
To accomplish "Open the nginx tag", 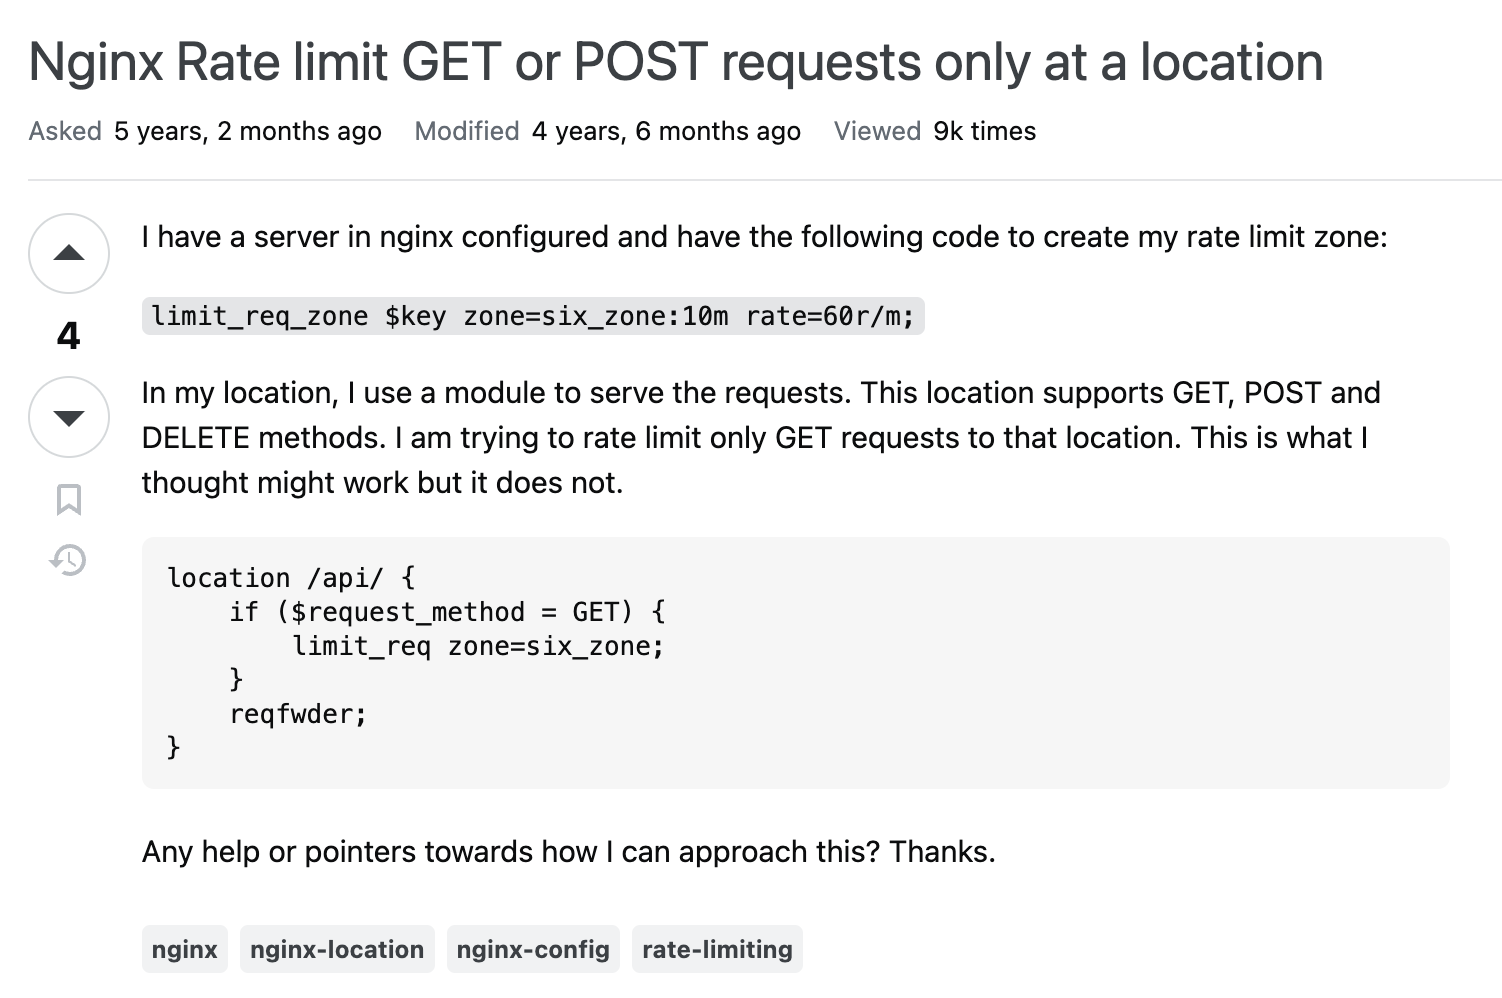I will (x=184, y=949).
